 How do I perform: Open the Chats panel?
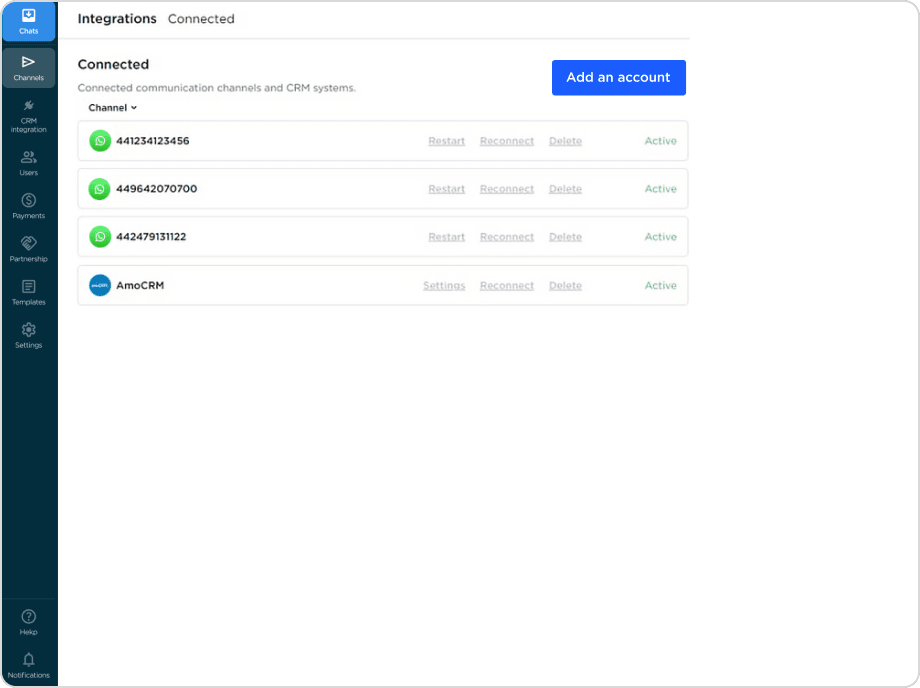28,21
